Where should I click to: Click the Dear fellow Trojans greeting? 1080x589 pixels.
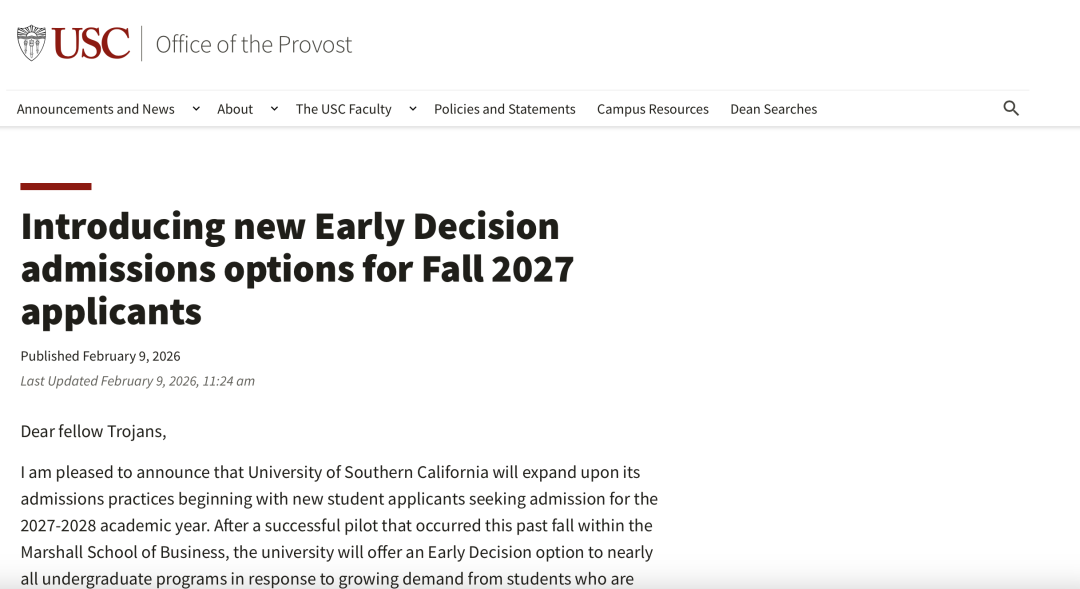94,431
